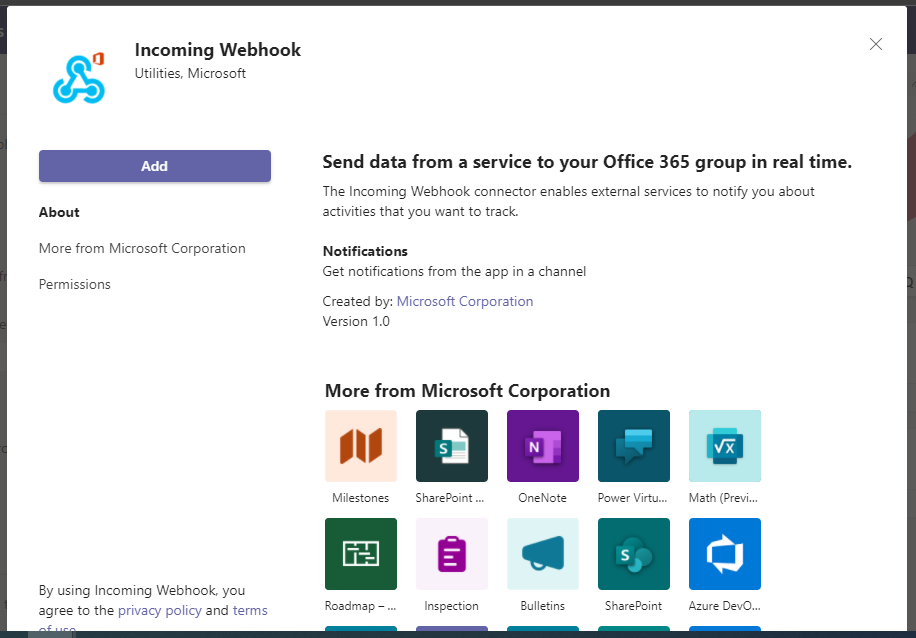Click More from Microsoft Corporation heading
Screen dimensions: 916x638
click(x=467, y=390)
